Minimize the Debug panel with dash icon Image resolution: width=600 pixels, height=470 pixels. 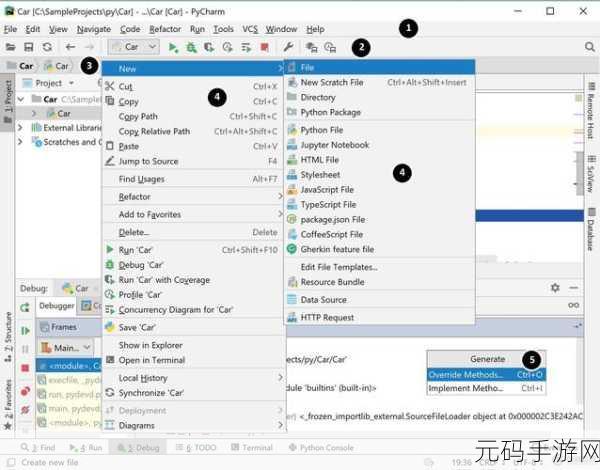coord(574,287)
